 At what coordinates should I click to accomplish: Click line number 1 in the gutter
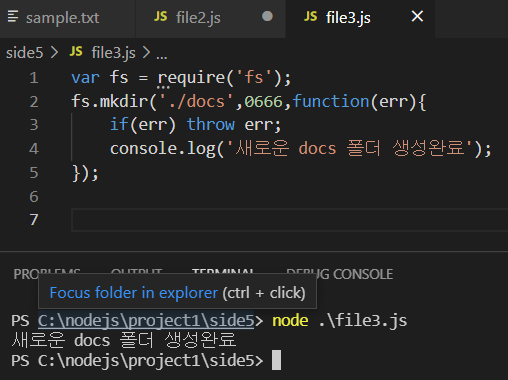click(34, 78)
